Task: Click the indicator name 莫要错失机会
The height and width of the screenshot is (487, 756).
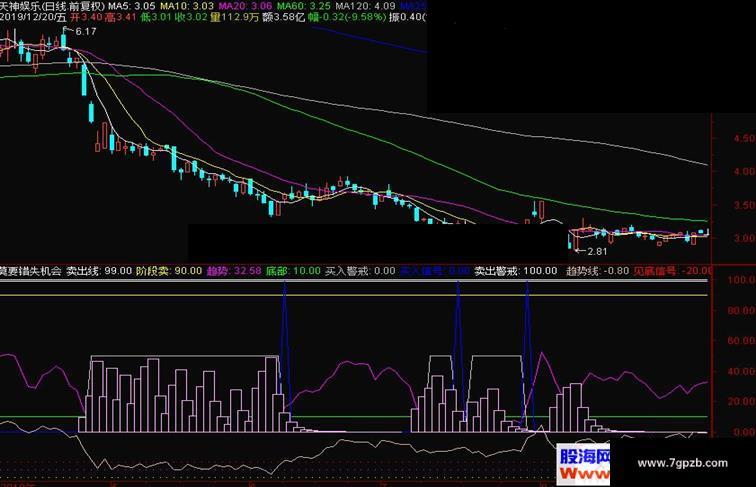Action: [31, 271]
